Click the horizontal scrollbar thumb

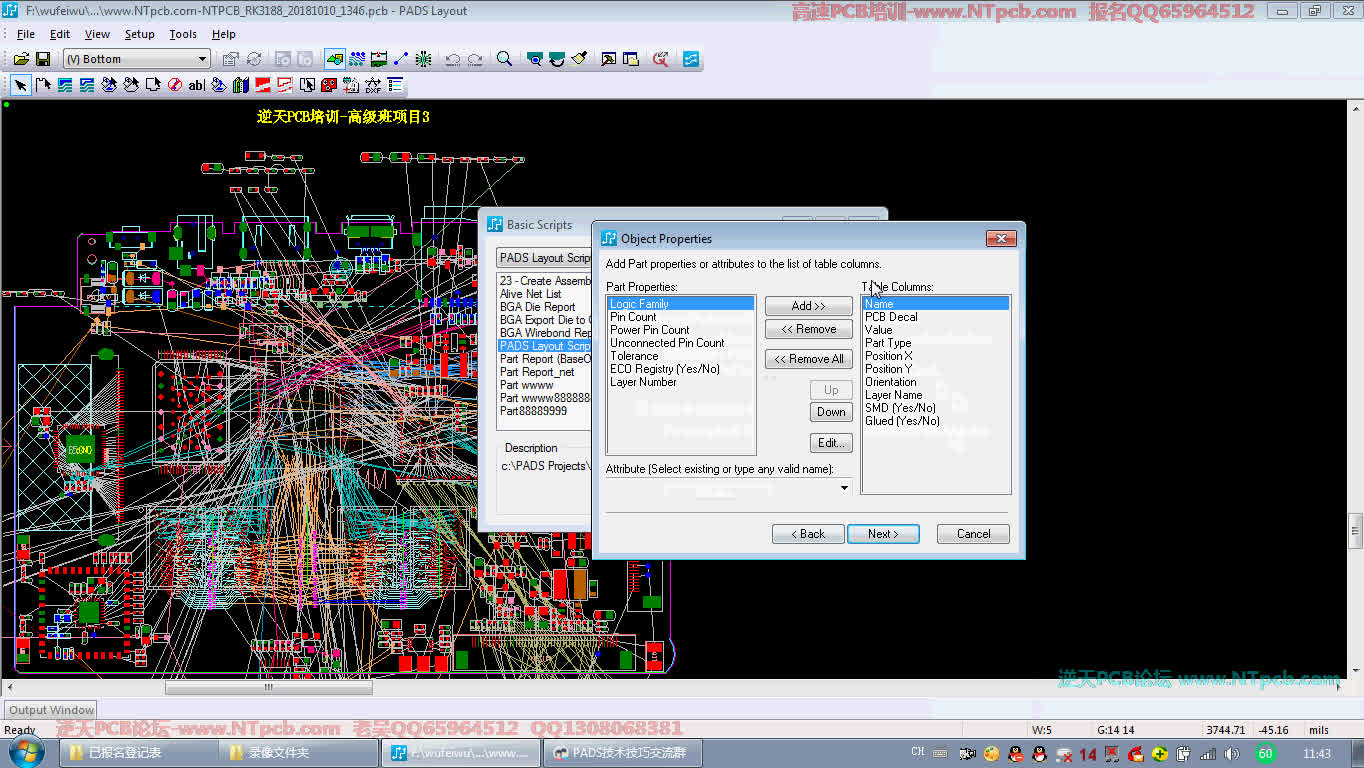268,687
